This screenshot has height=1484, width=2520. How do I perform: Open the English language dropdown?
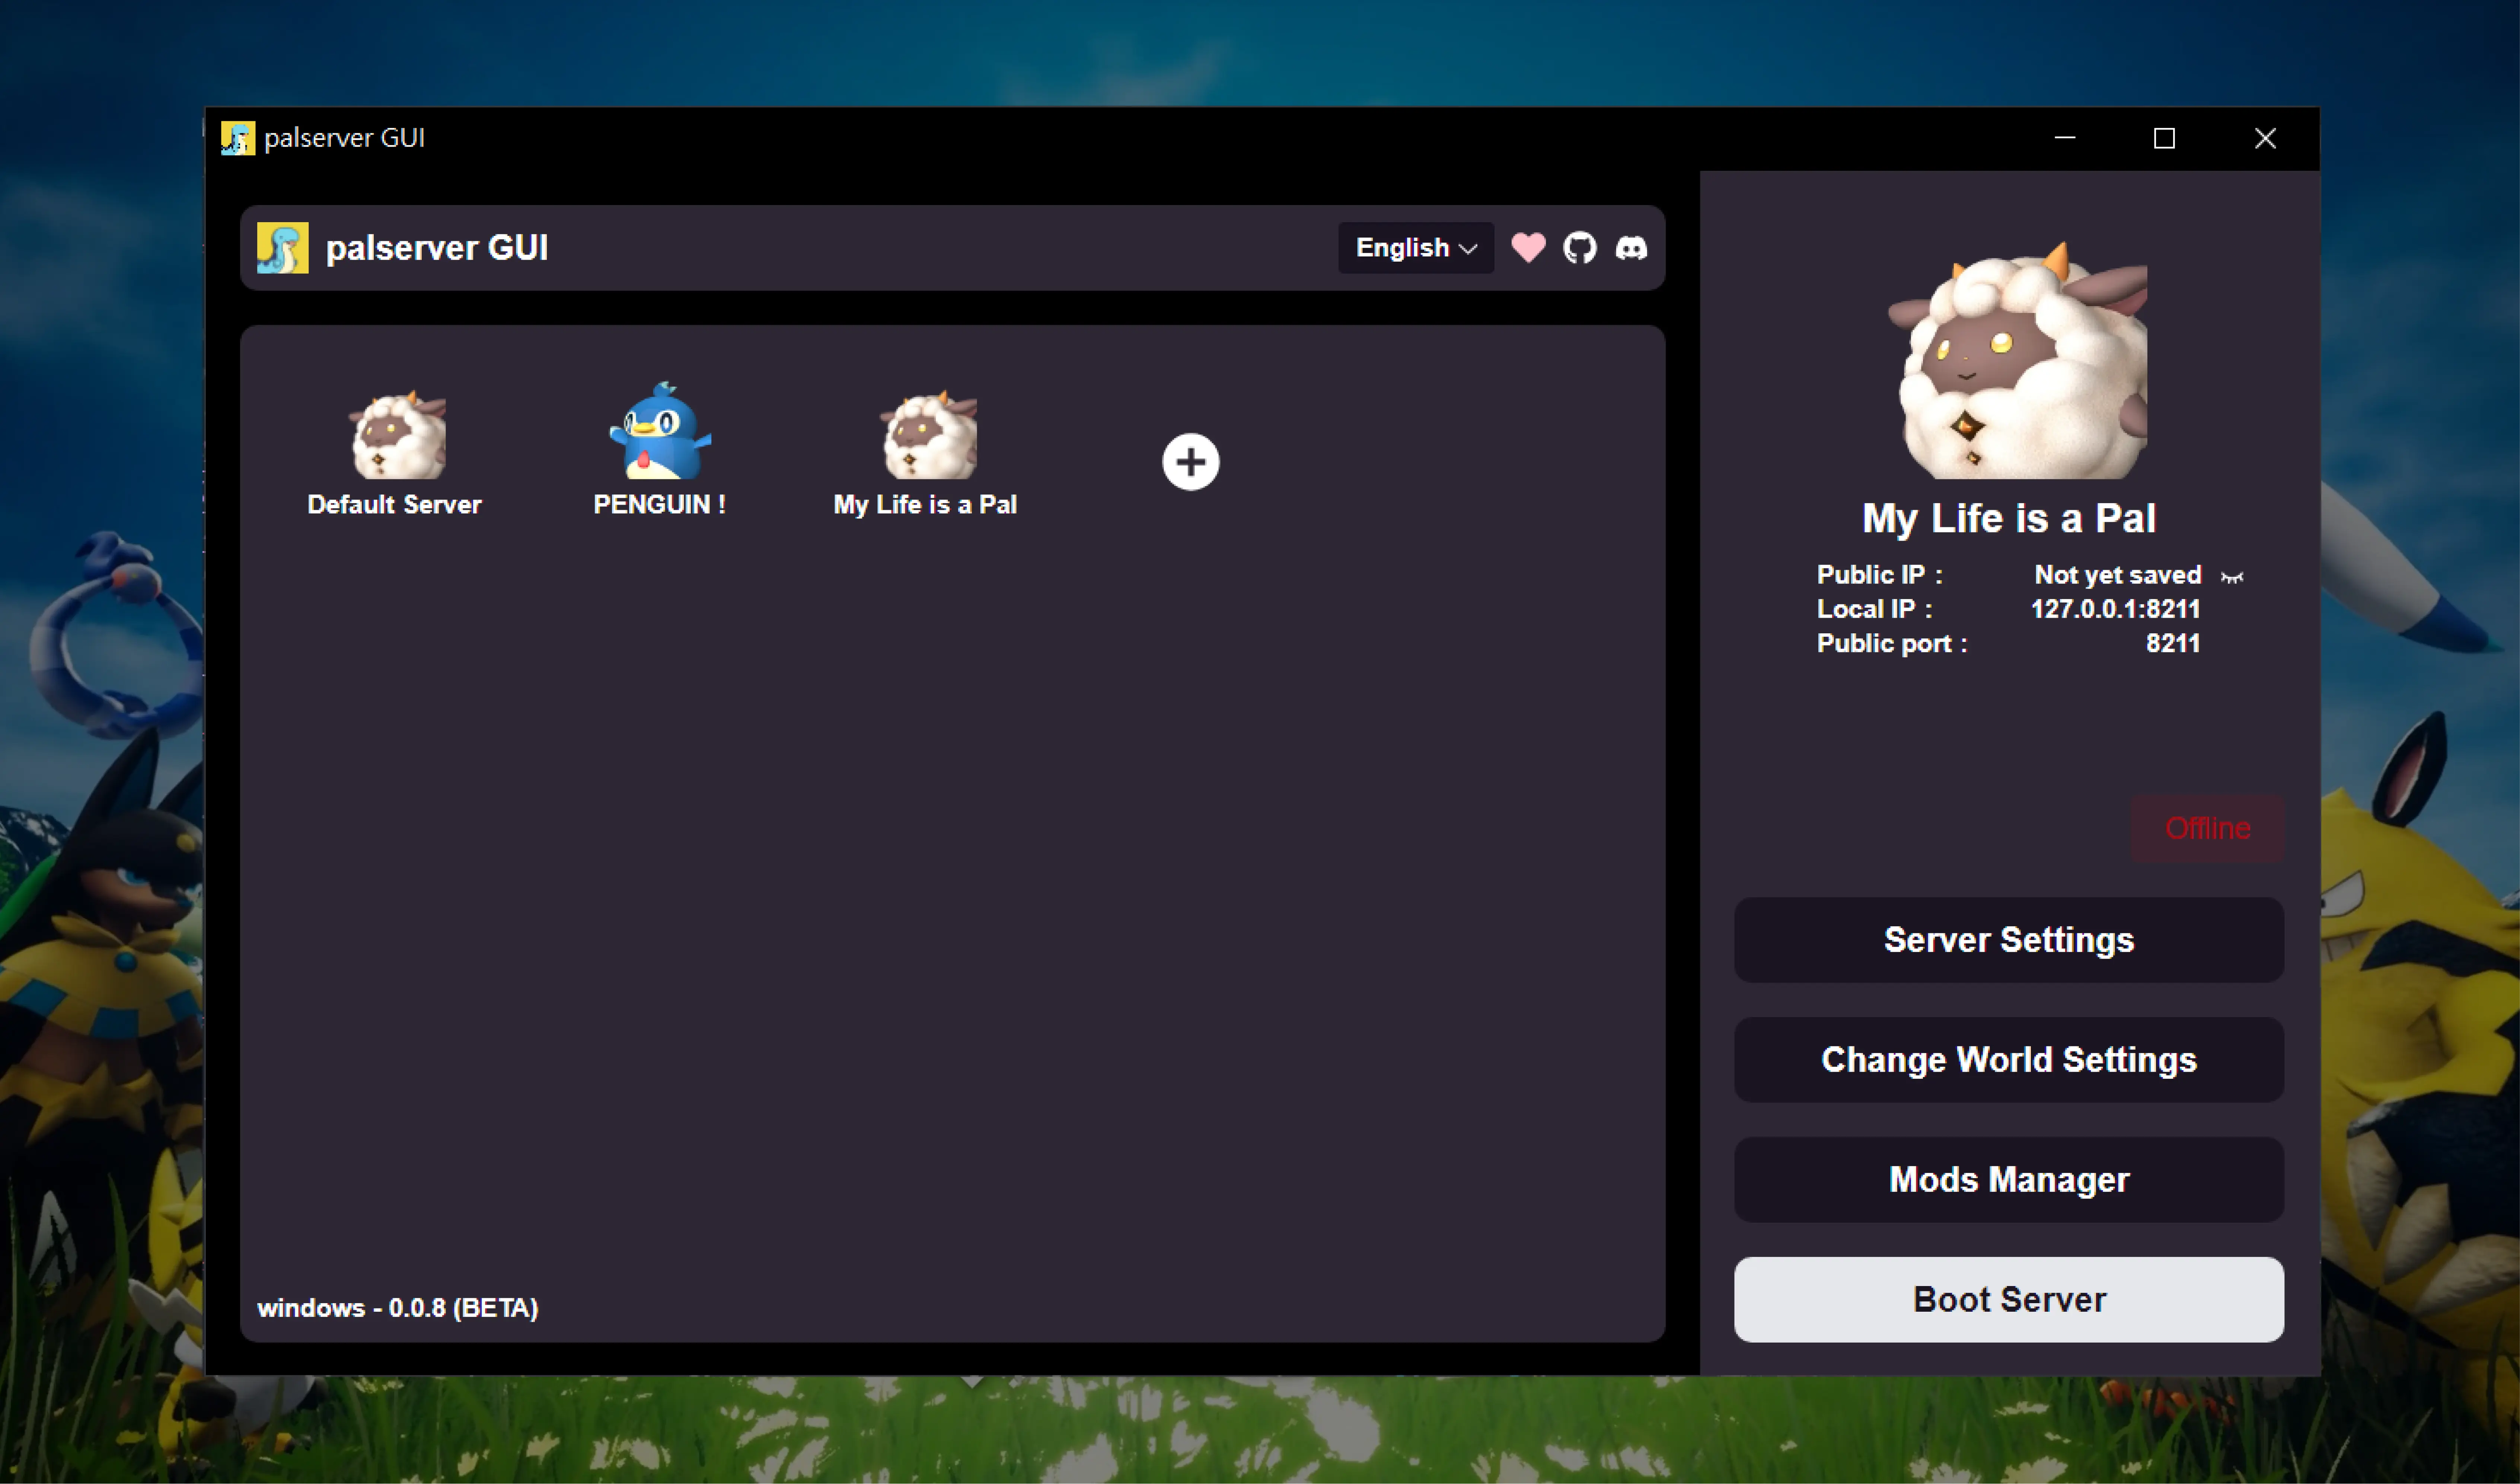click(1416, 247)
